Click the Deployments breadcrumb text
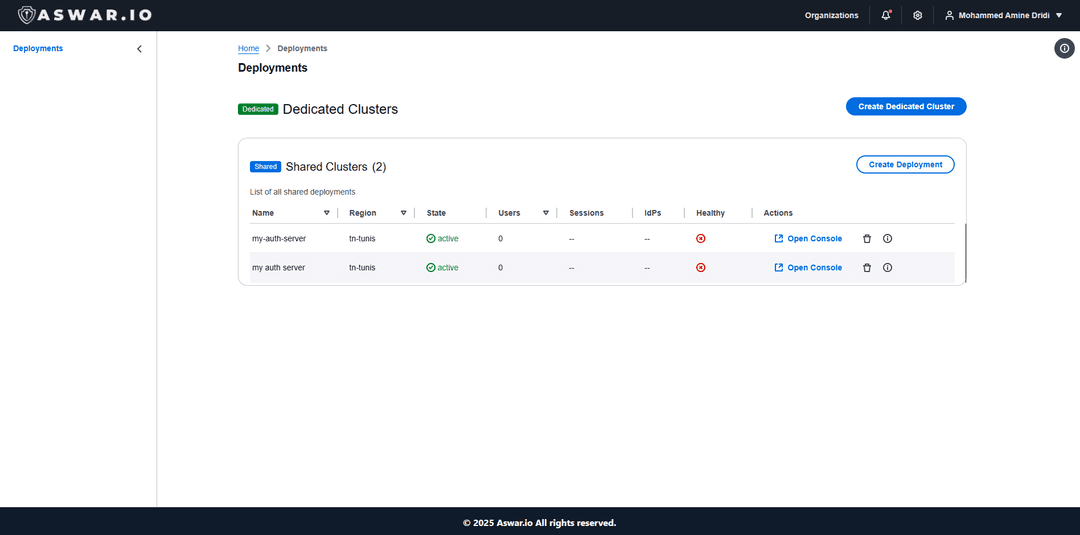1080x535 pixels. point(302,48)
